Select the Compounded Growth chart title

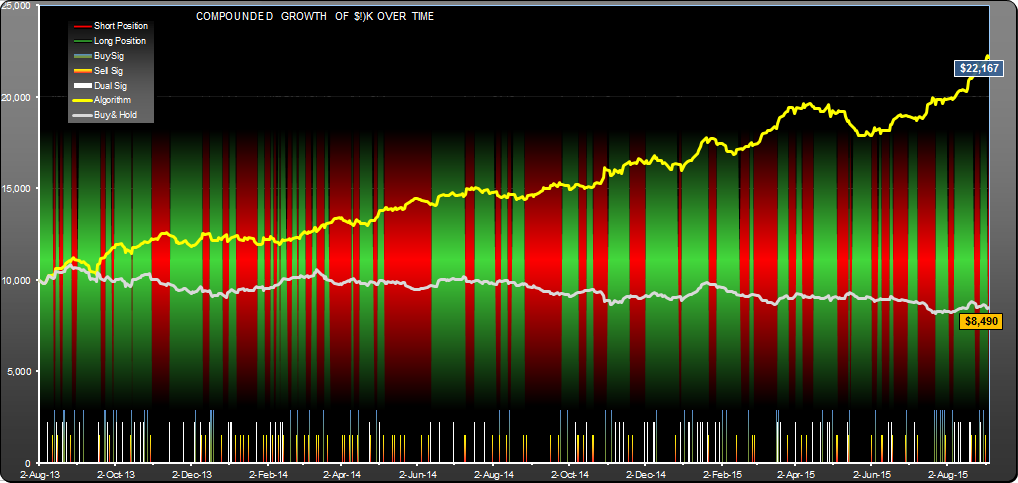[x=315, y=17]
